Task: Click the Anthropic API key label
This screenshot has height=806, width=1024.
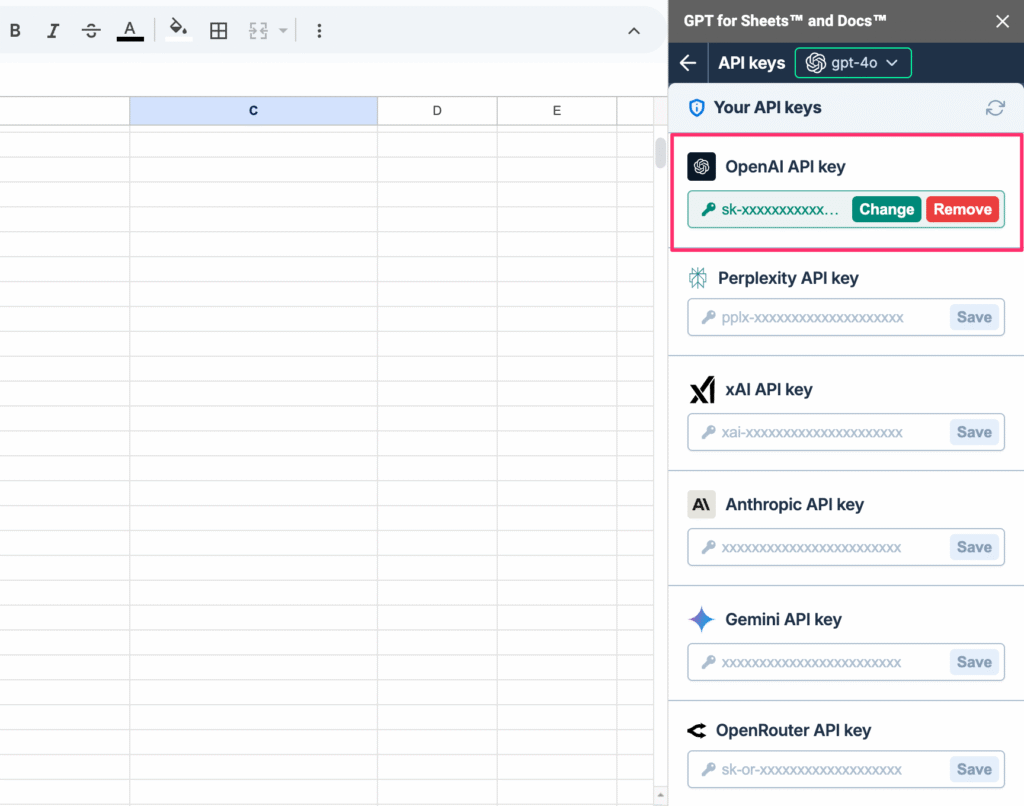Action: 795,505
